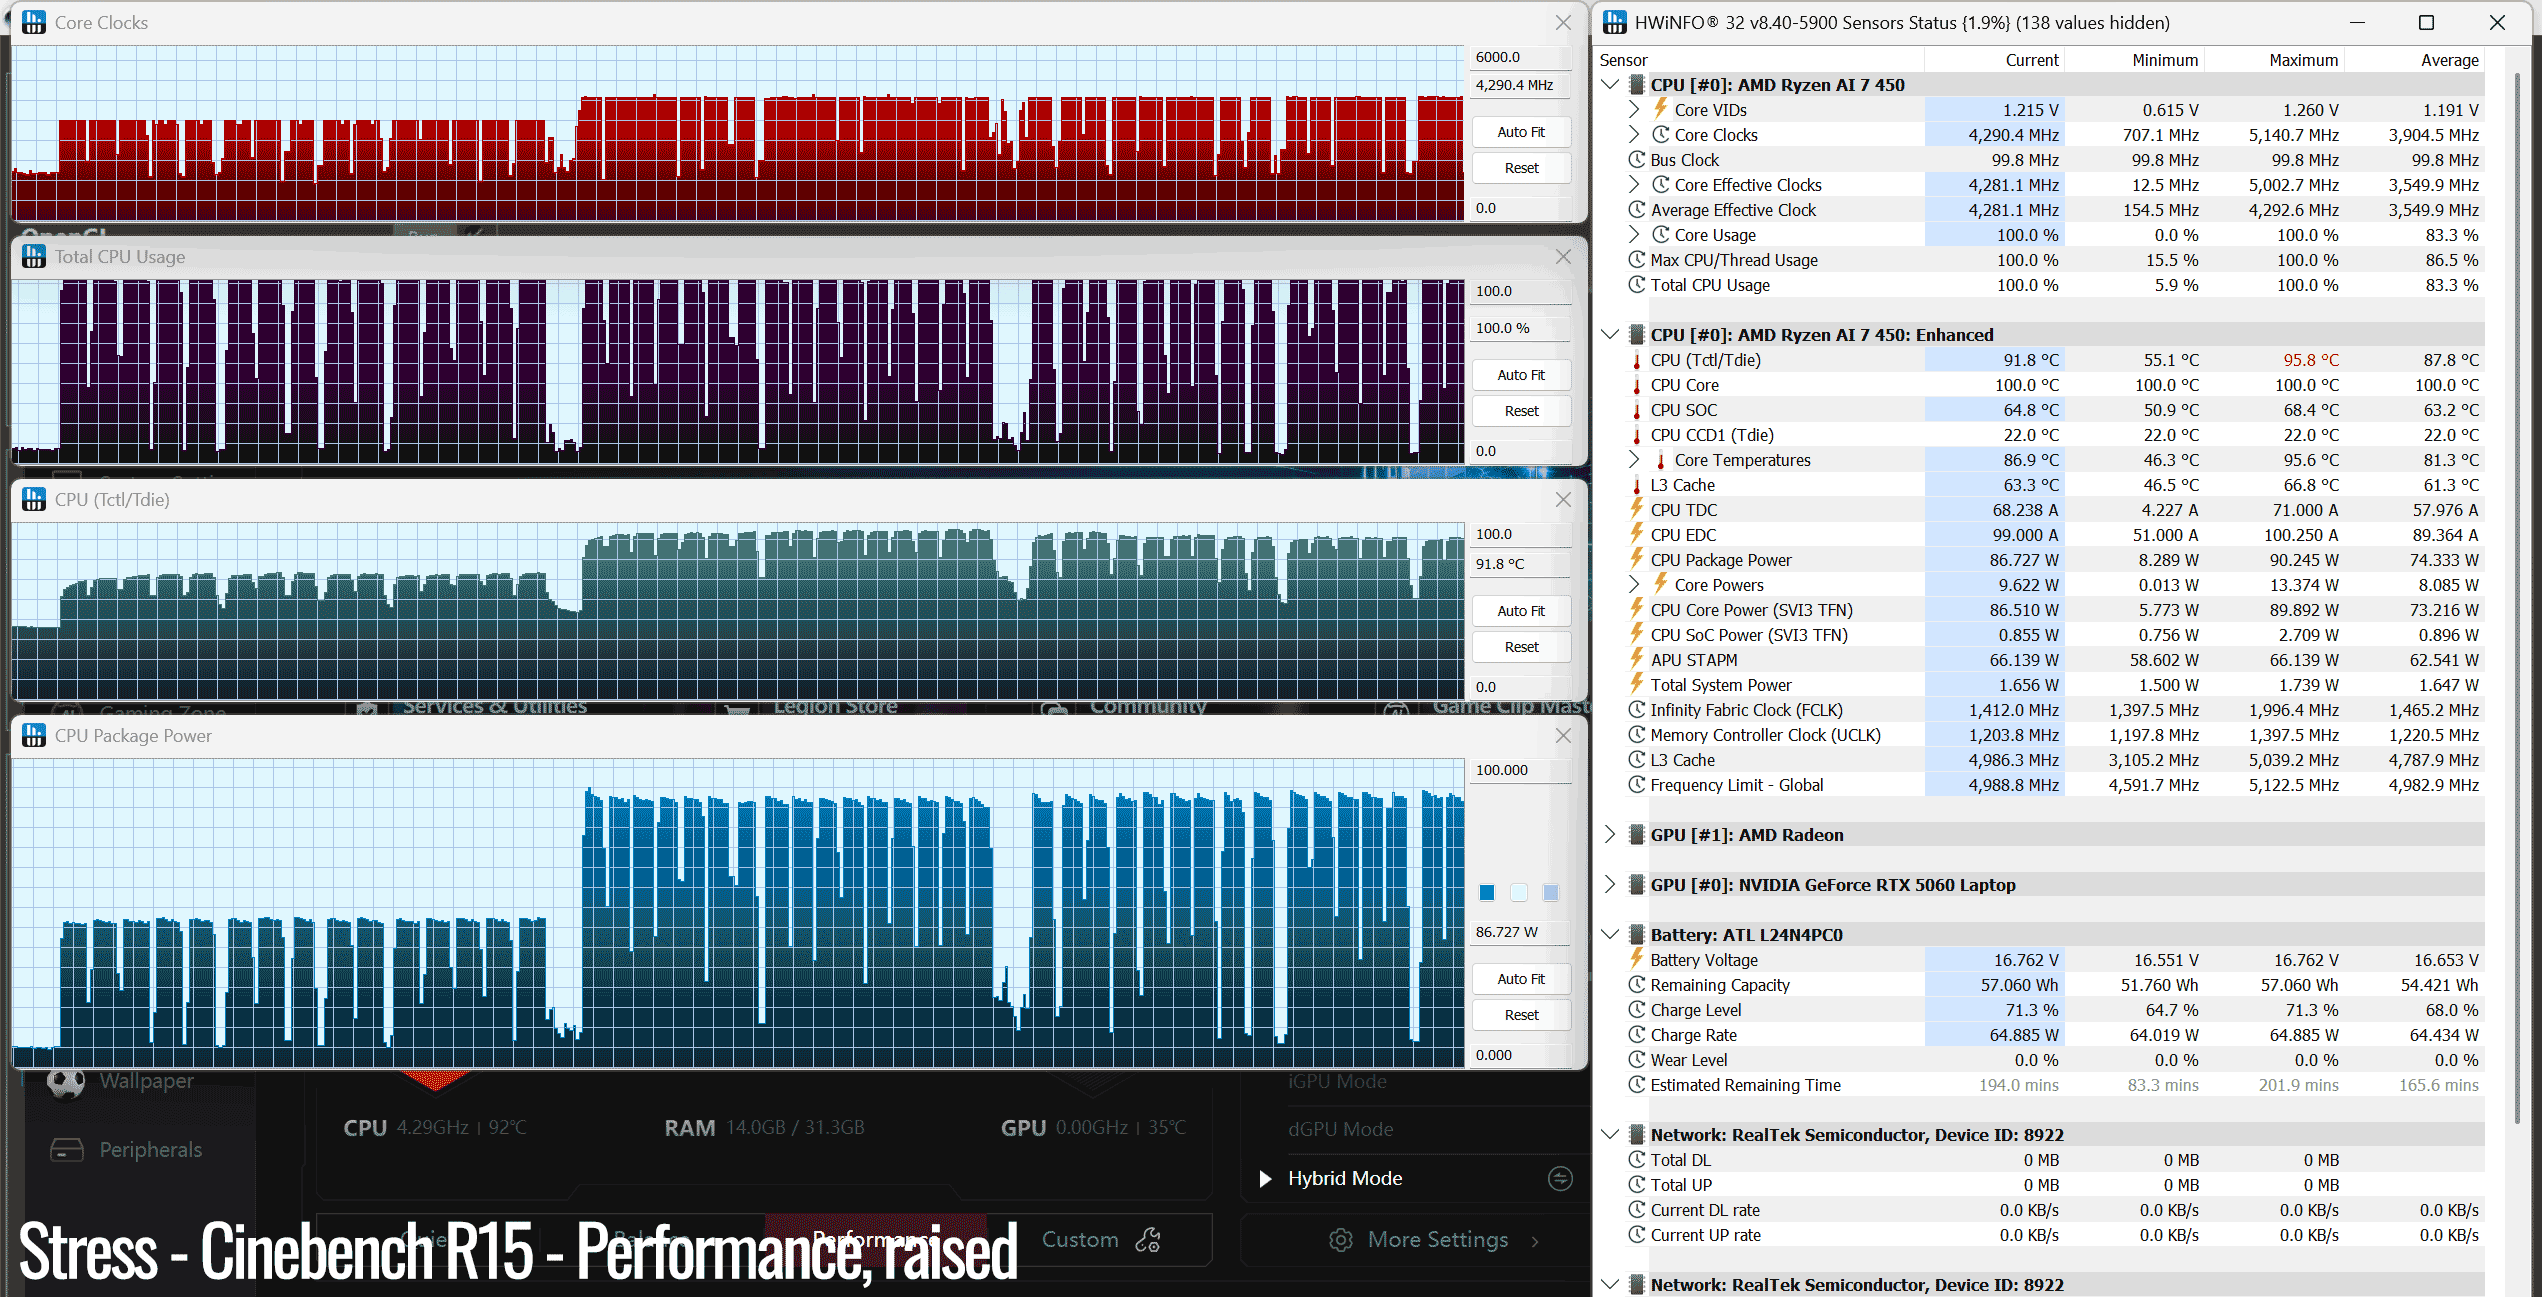Click the Core Clocks graph window icon

click(34, 22)
